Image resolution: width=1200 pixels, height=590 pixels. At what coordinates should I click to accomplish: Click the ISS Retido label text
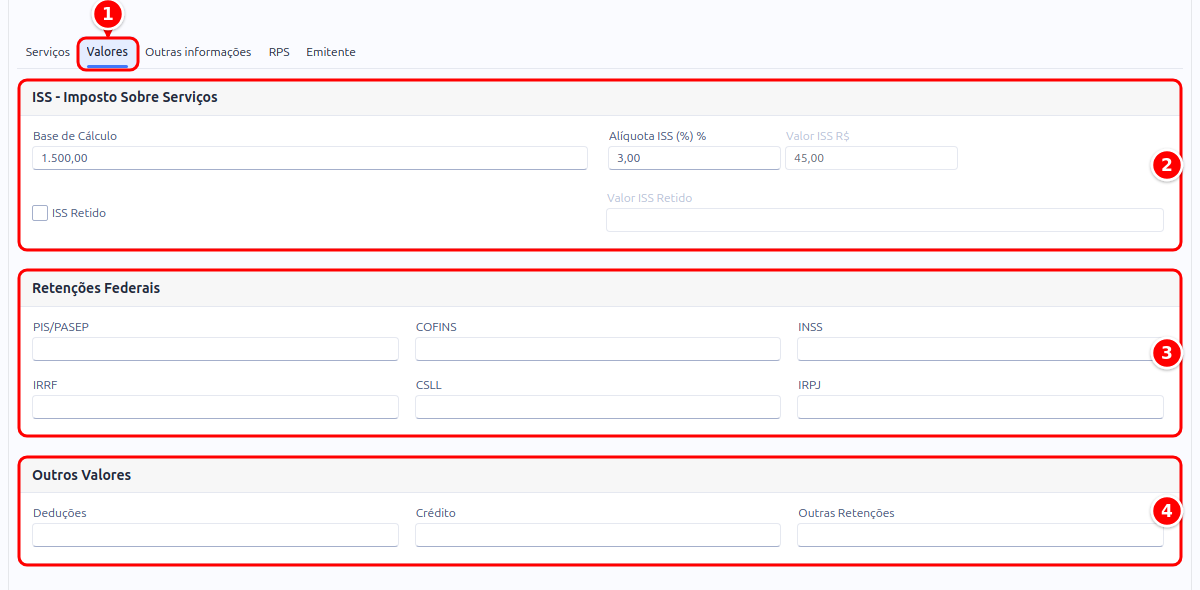(x=79, y=213)
